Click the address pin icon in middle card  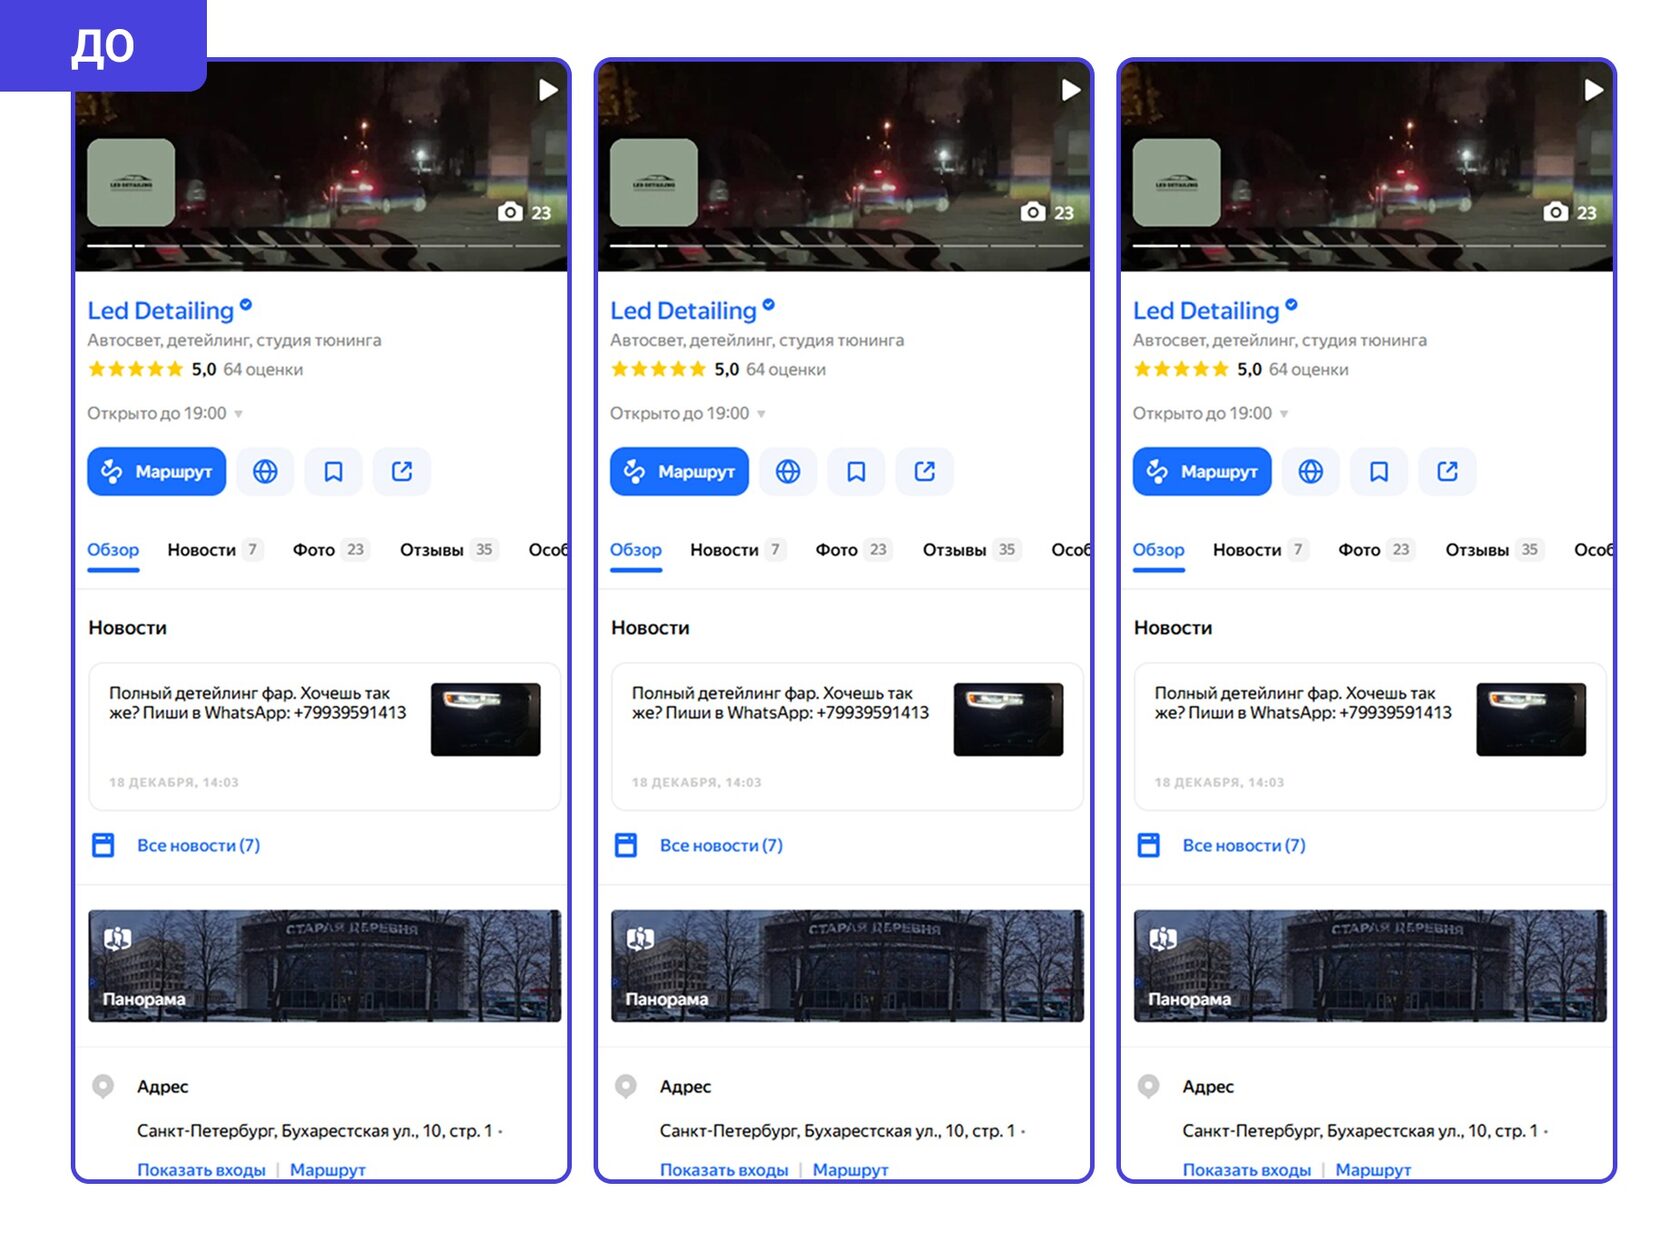pos(626,1086)
